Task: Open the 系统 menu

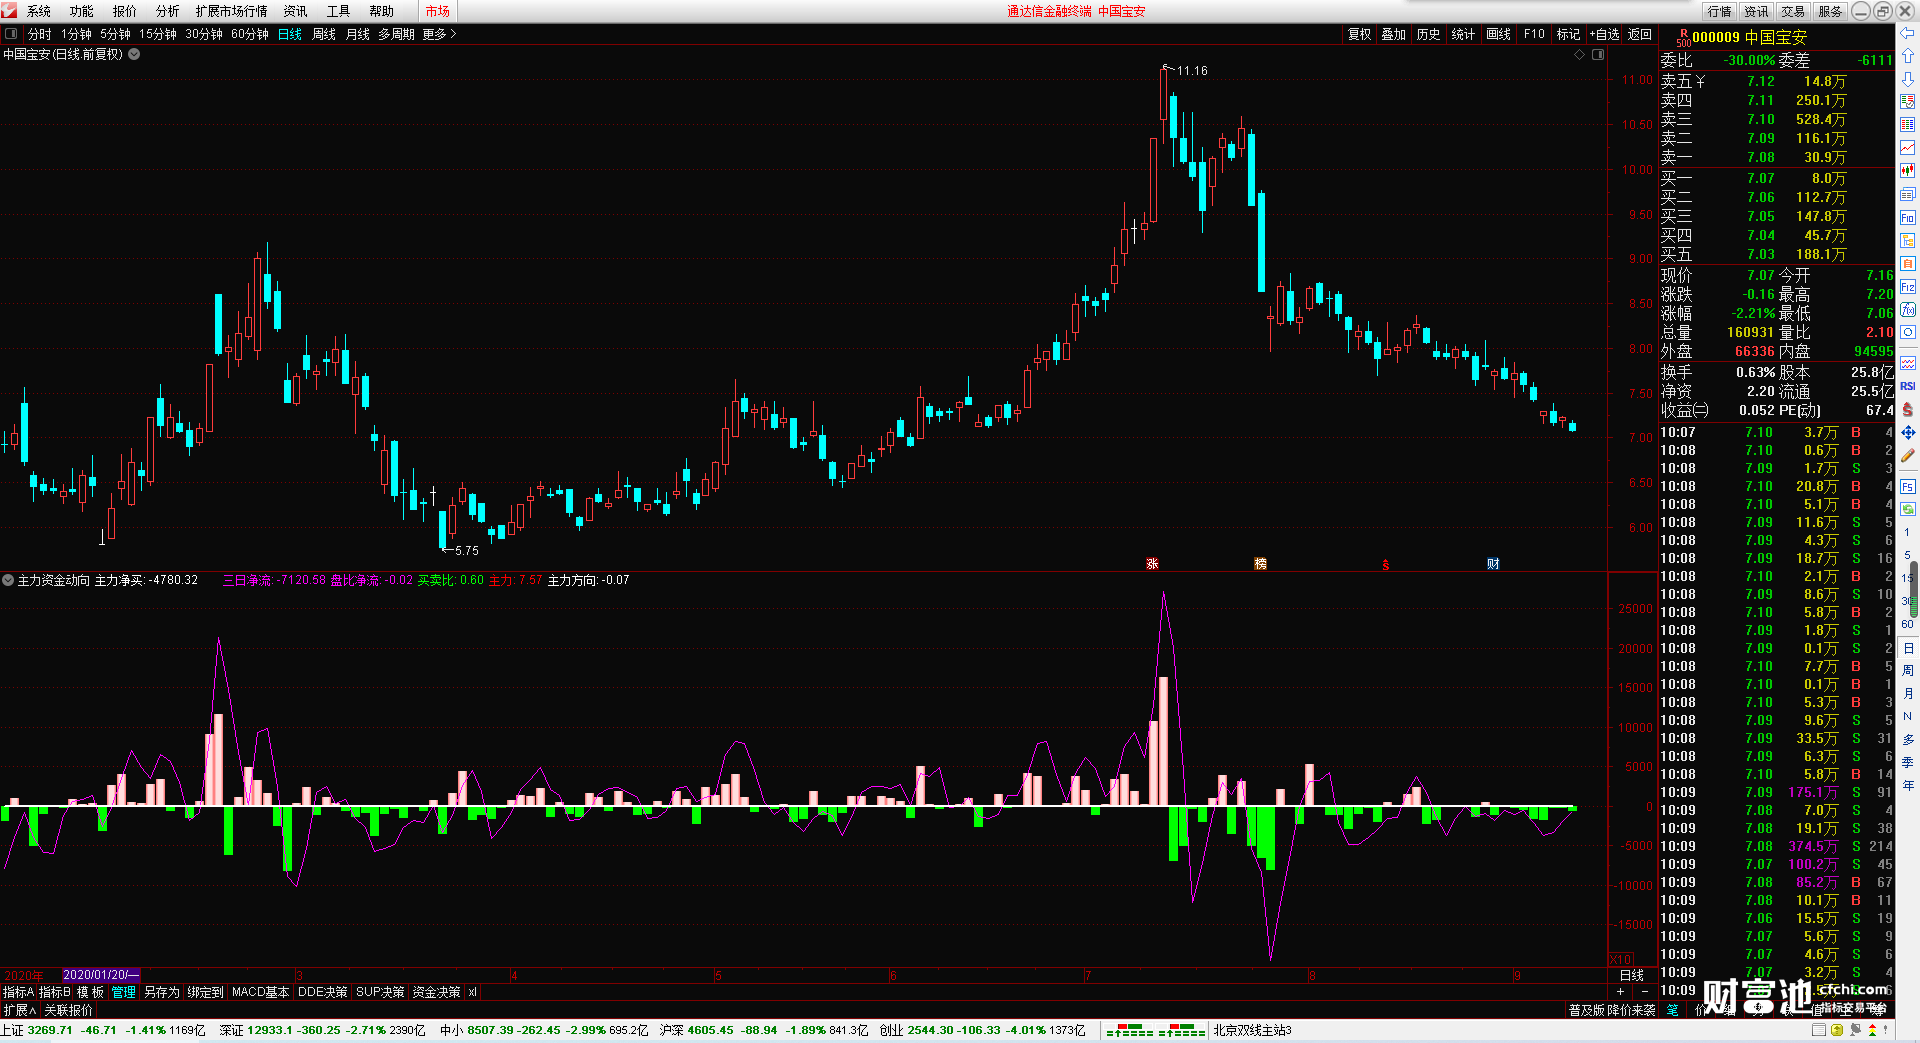Action: [x=39, y=11]
